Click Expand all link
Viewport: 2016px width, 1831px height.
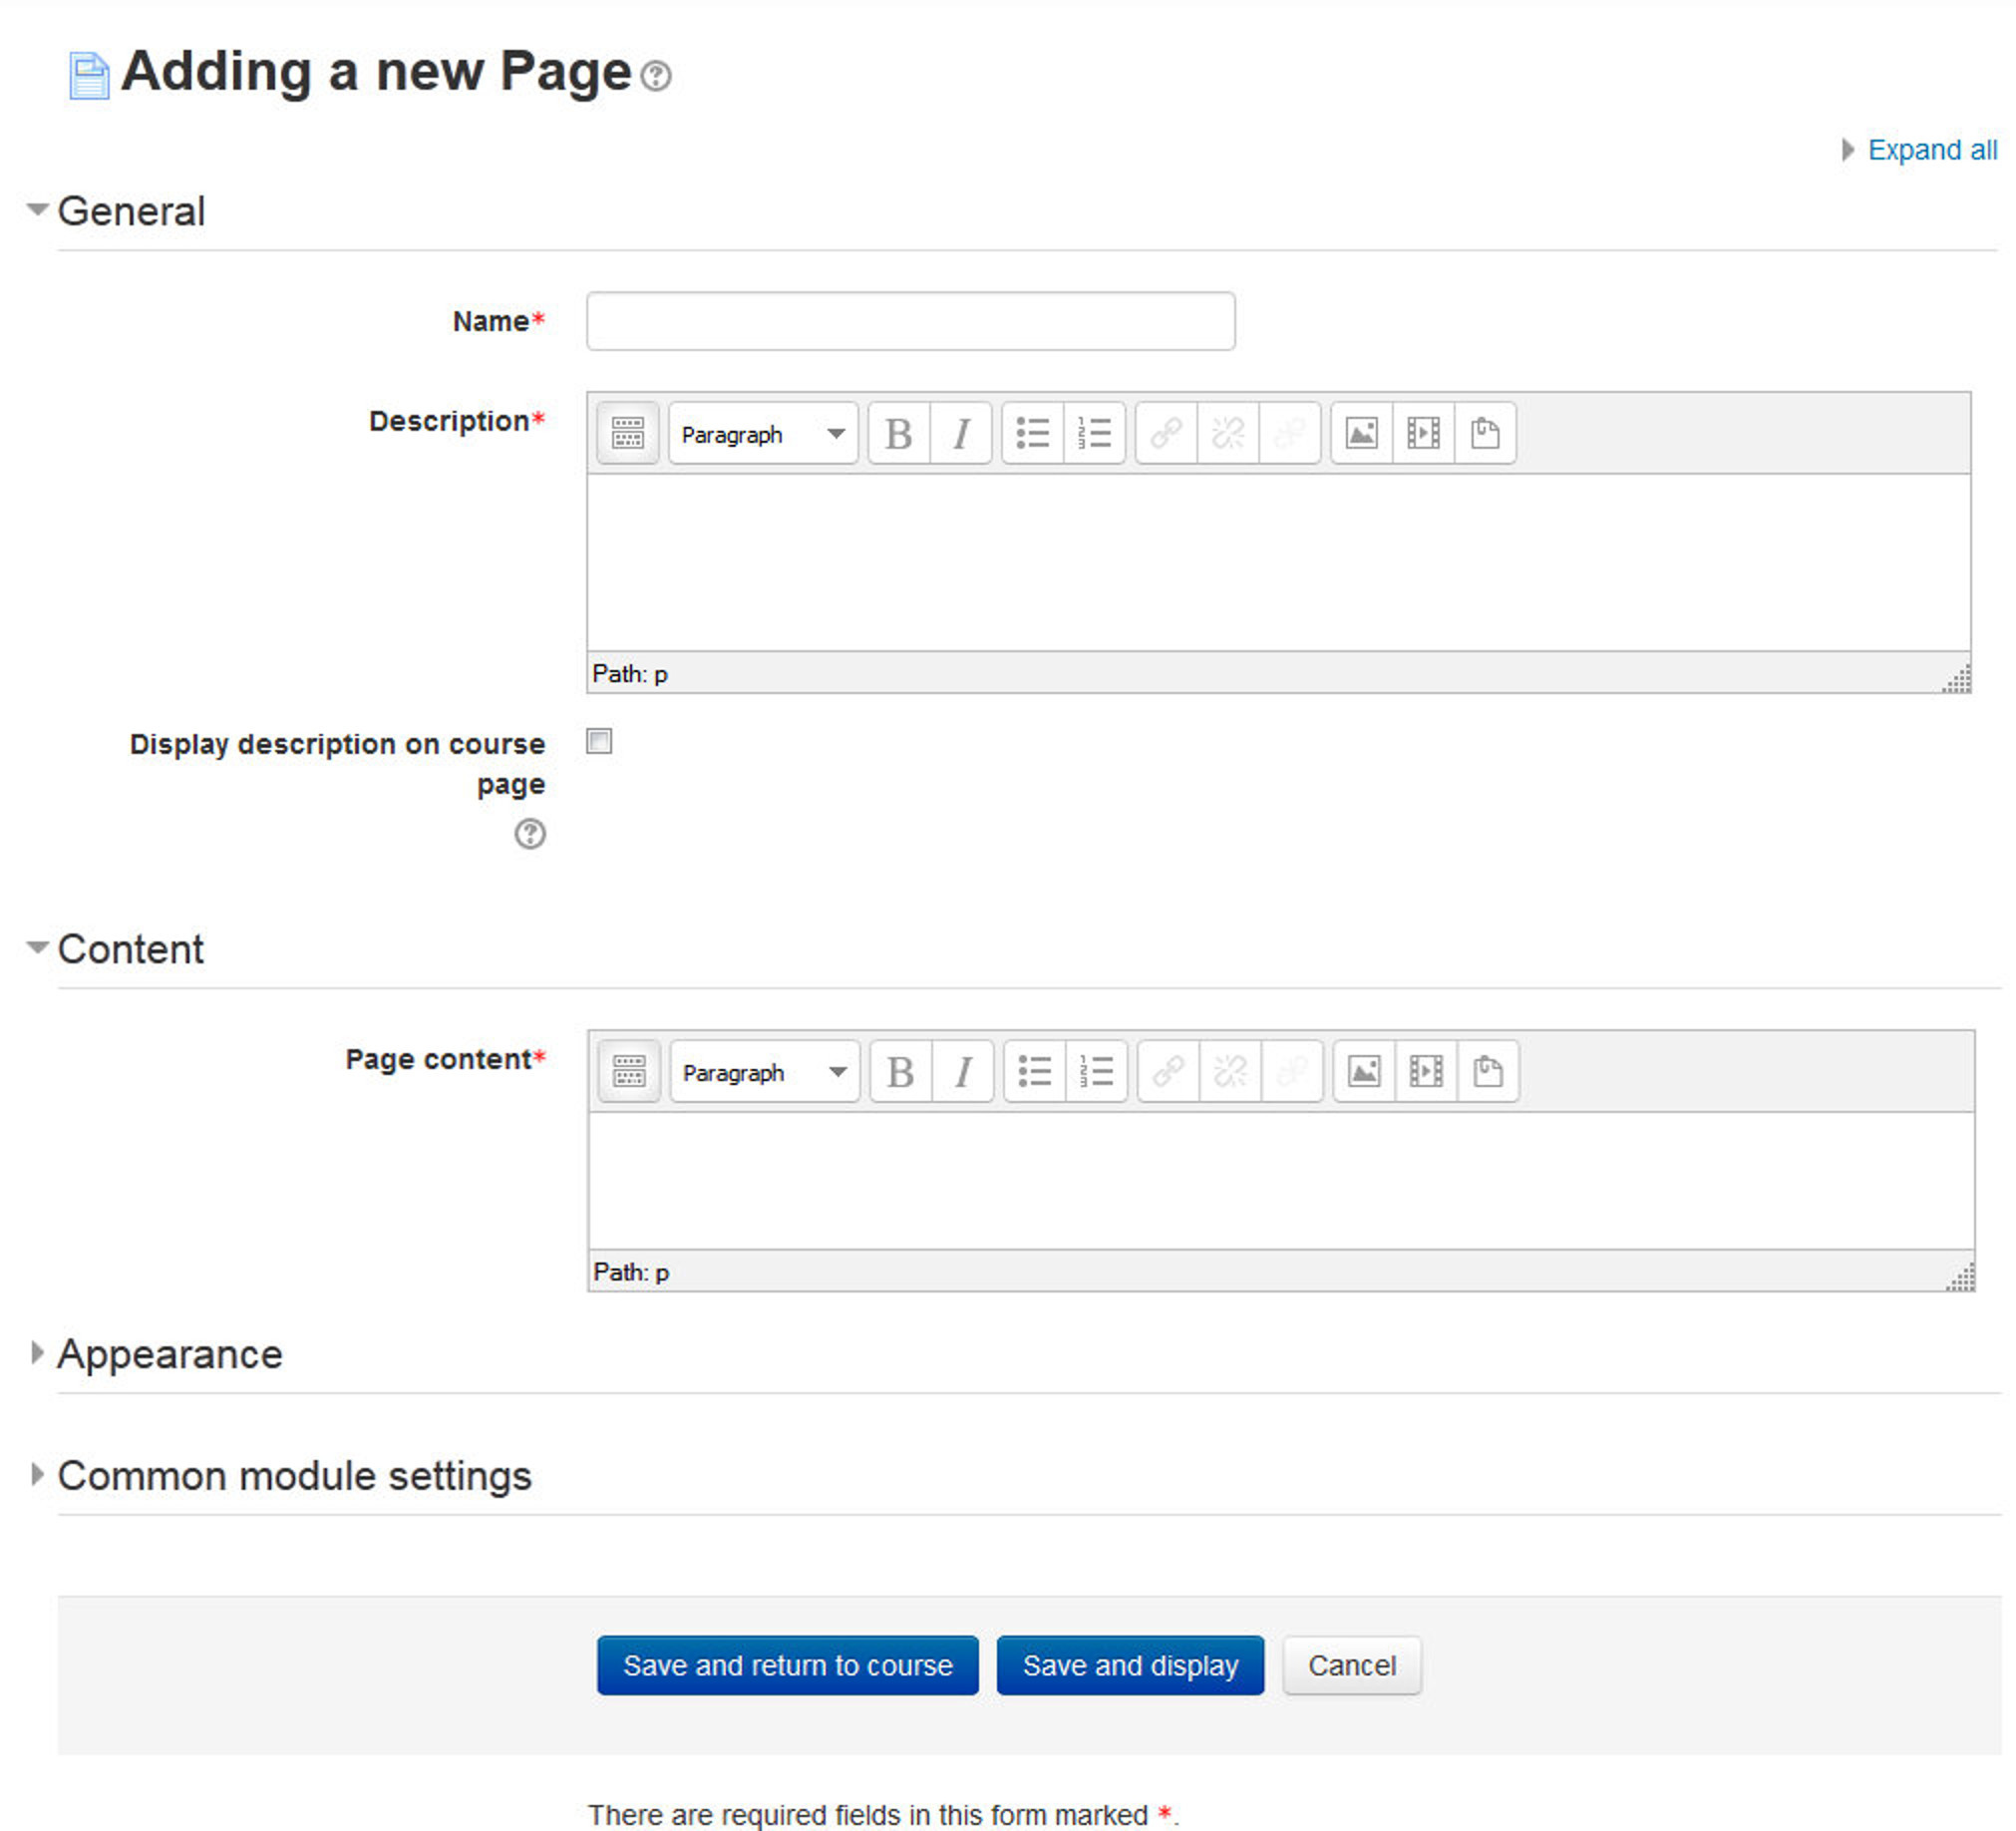[x=1931, y=150]
